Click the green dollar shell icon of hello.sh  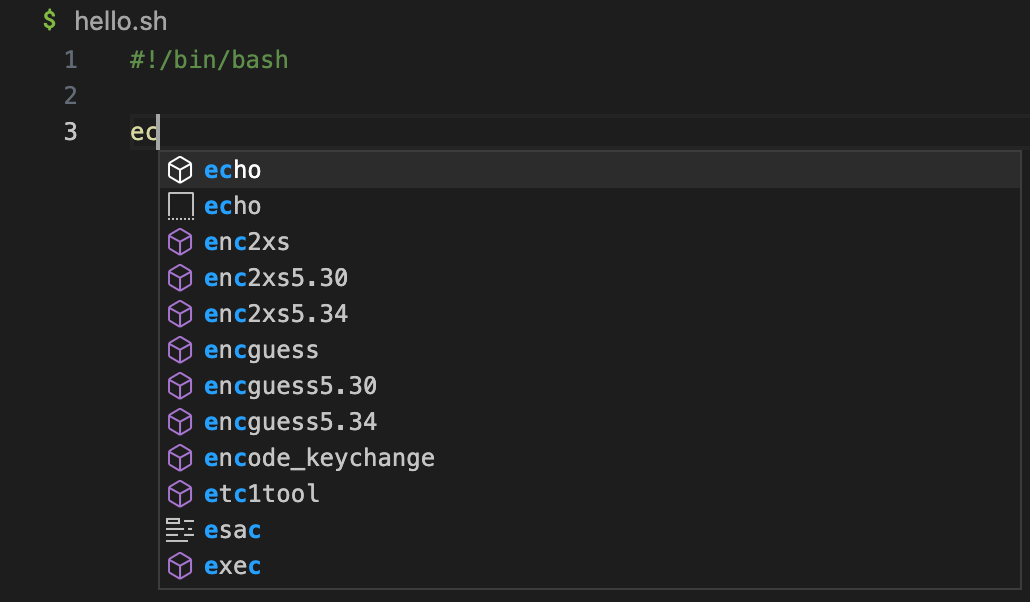[49, 20]
